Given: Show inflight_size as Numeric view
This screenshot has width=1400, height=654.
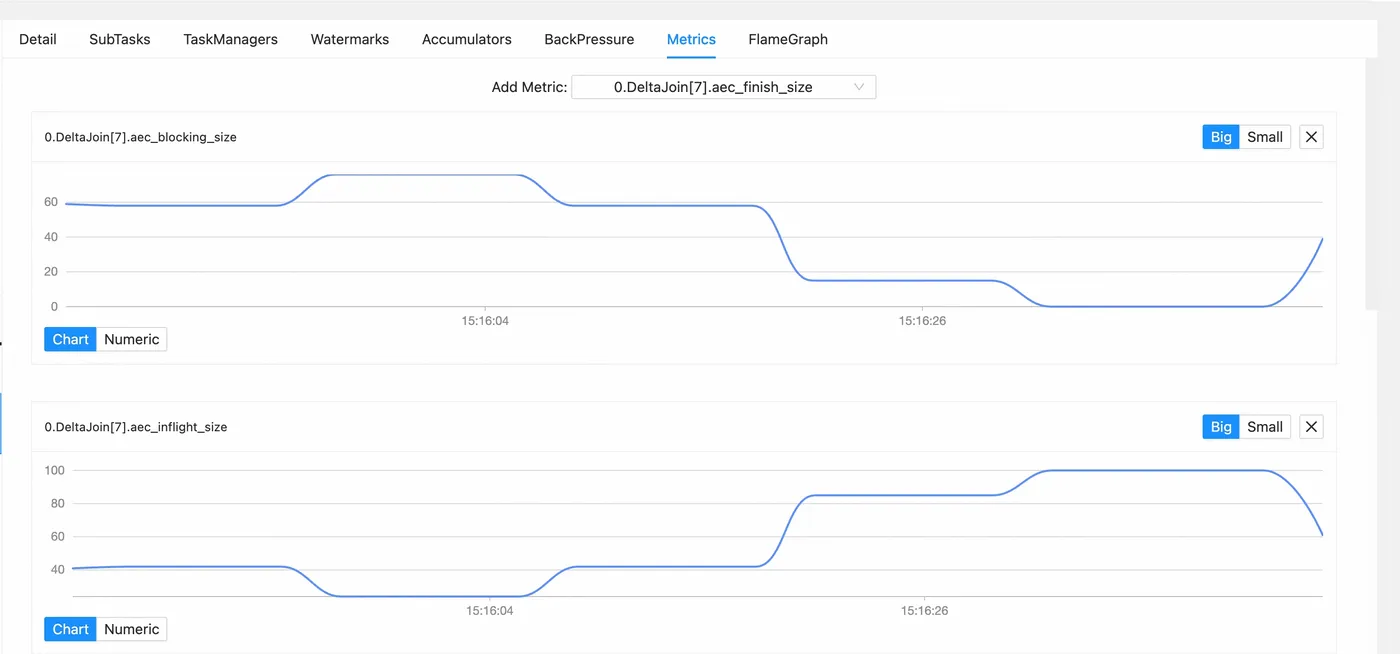Looking at the screenshot, I should pos(132,629).
